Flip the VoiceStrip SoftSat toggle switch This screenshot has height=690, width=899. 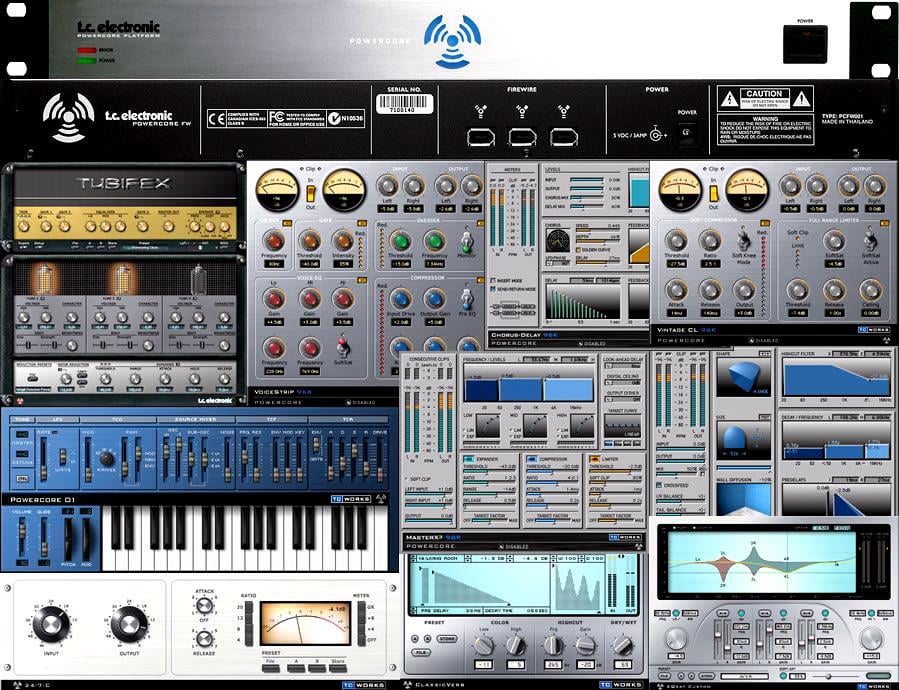click(x=342, y=346)
